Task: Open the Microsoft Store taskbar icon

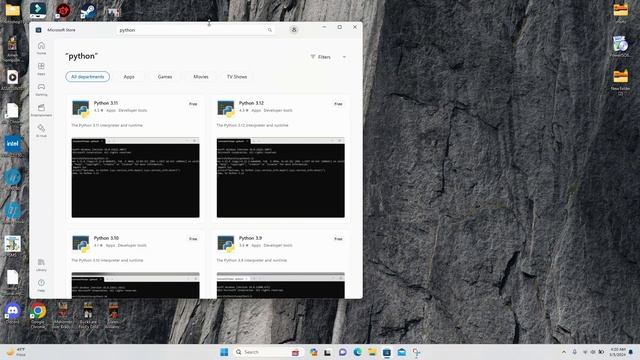Action: [387, 352]
